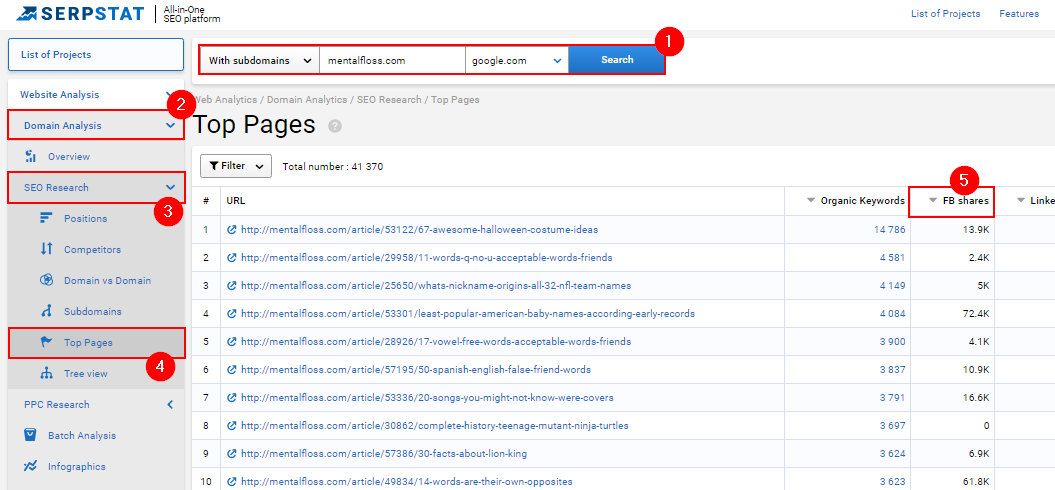Click FB shares value 16.6K

pyautogui.click(x=978, y=398)
